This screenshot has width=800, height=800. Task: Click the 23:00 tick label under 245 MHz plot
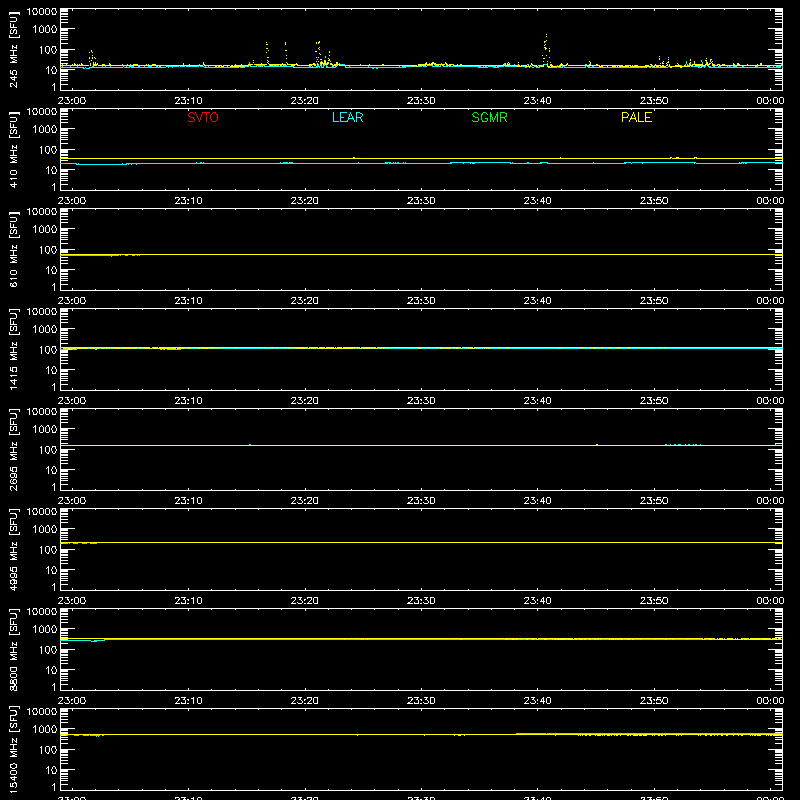click(x=71, y=101)
